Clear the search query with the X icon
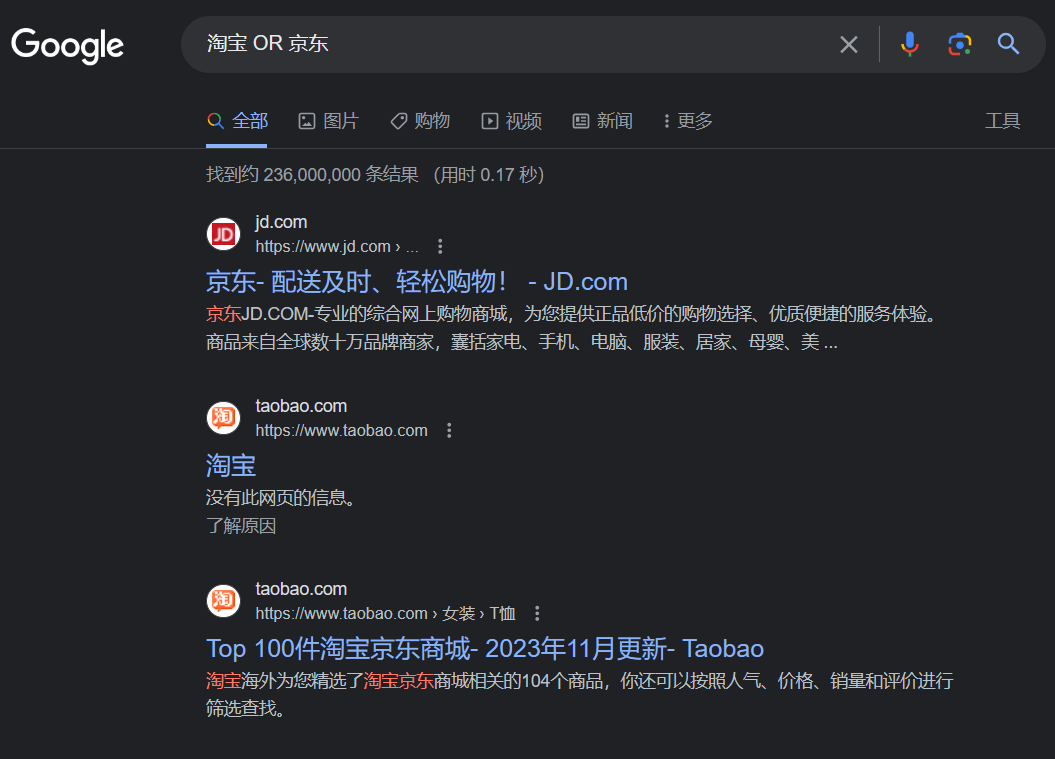Screen dimensions: 1055x759 click(x=848, y=44)
